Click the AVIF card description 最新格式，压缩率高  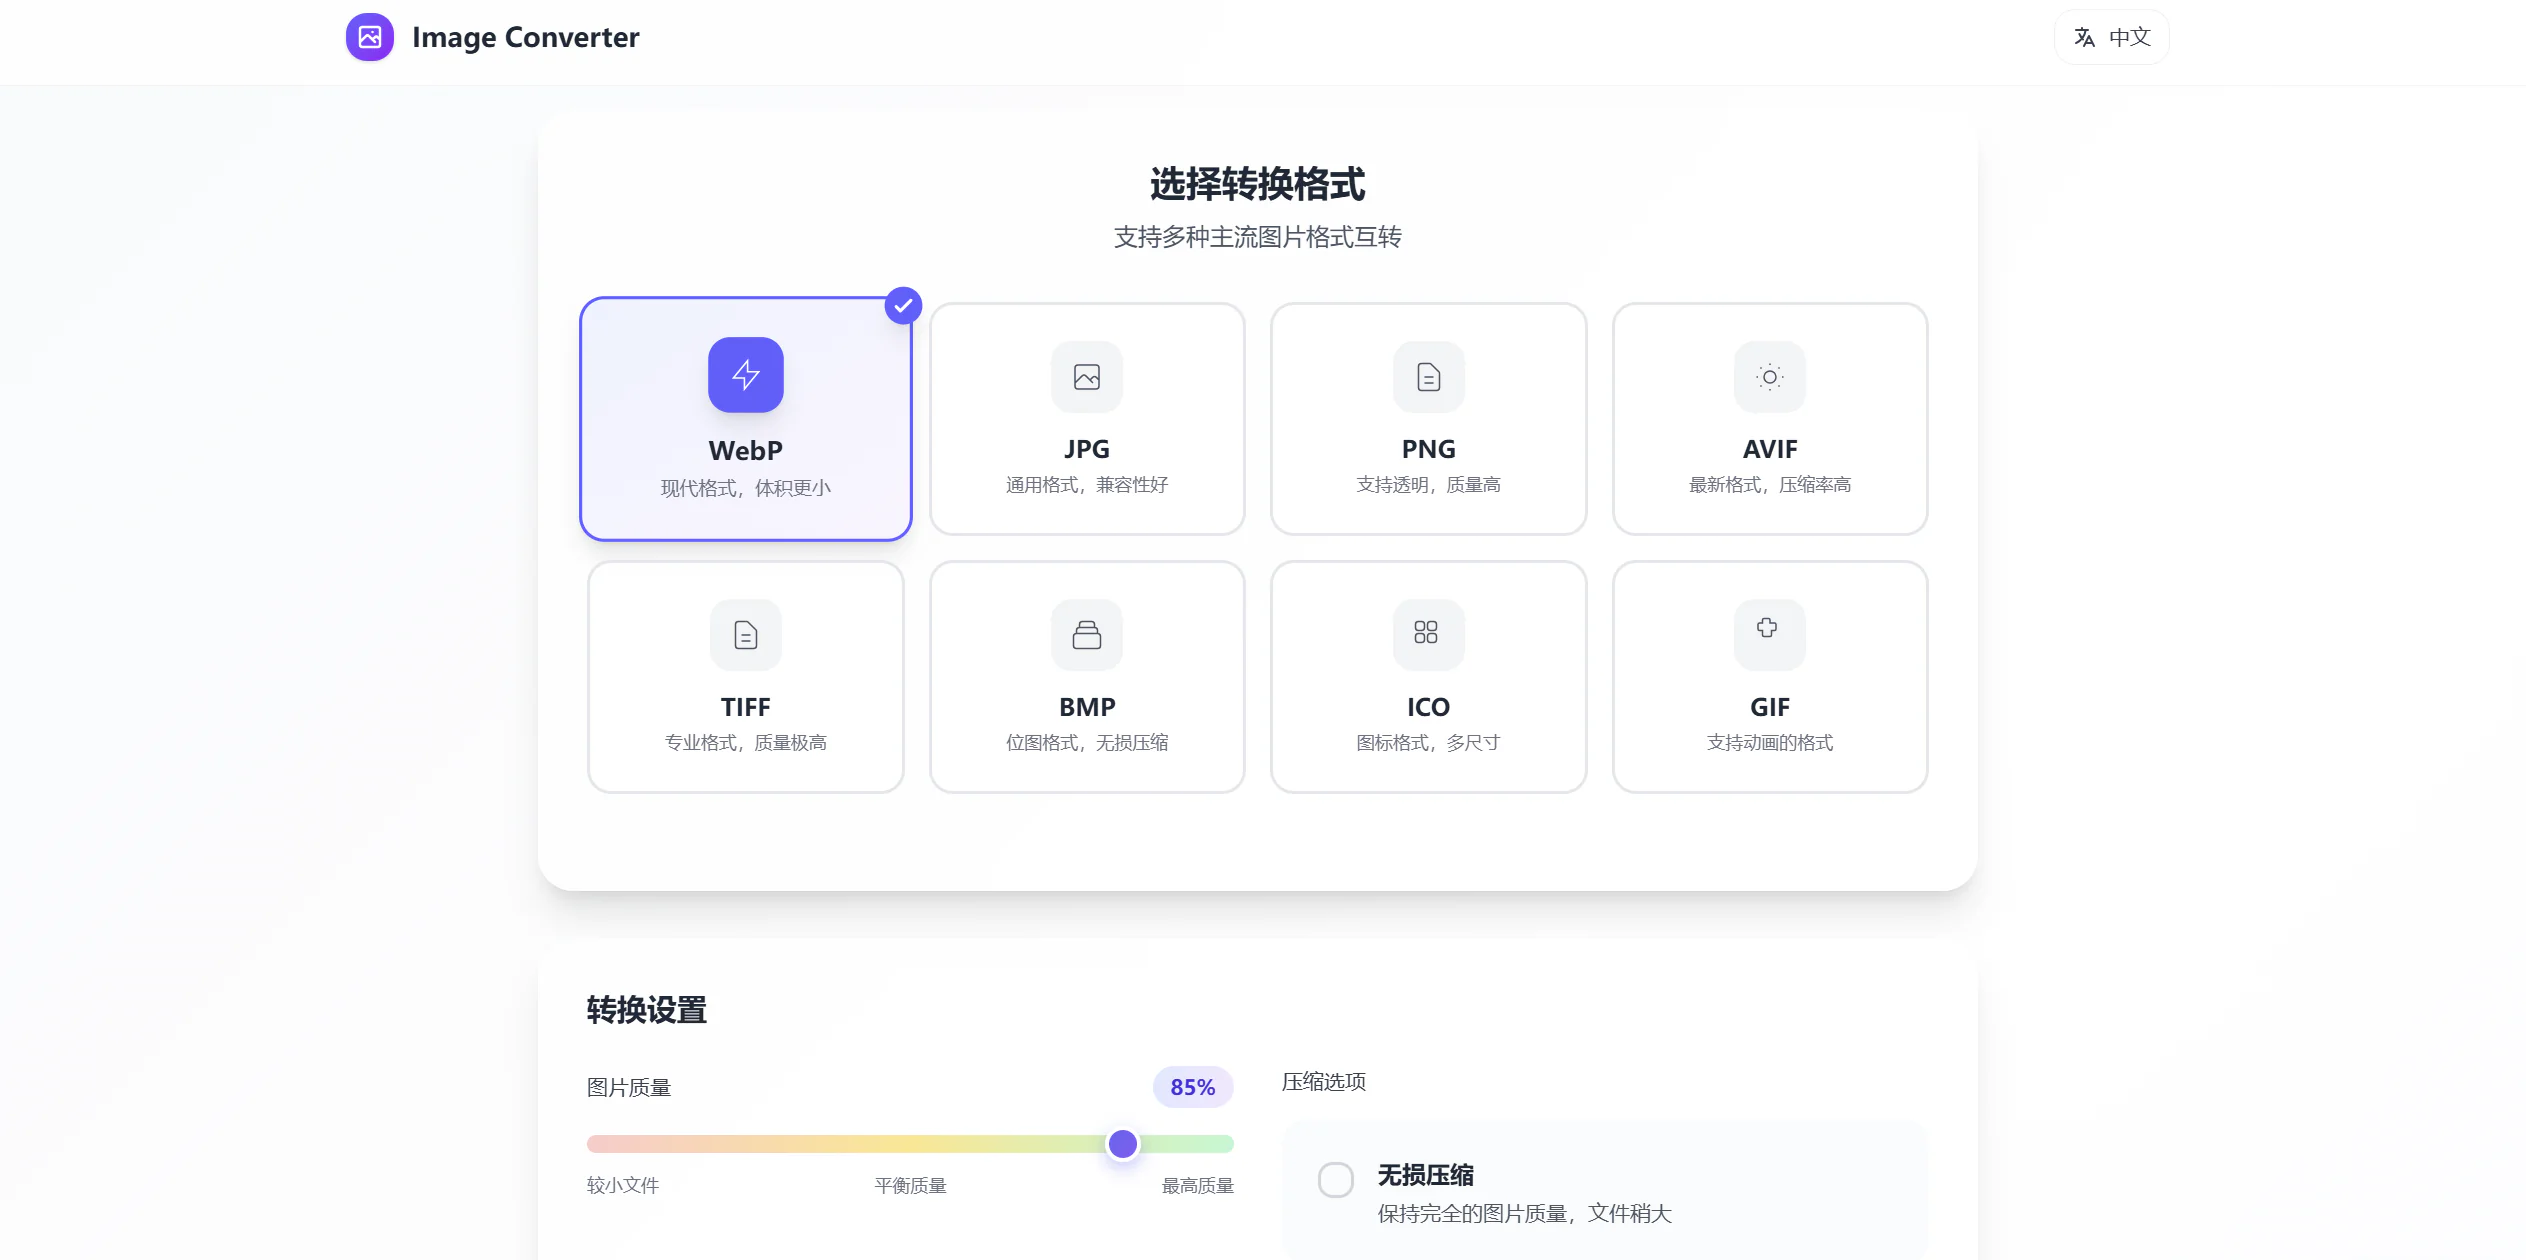(x=1769, y=485)
